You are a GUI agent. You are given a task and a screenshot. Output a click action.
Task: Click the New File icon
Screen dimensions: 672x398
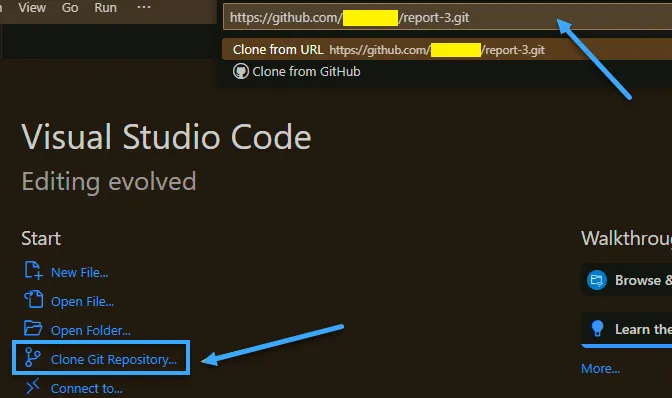point(33,271)
